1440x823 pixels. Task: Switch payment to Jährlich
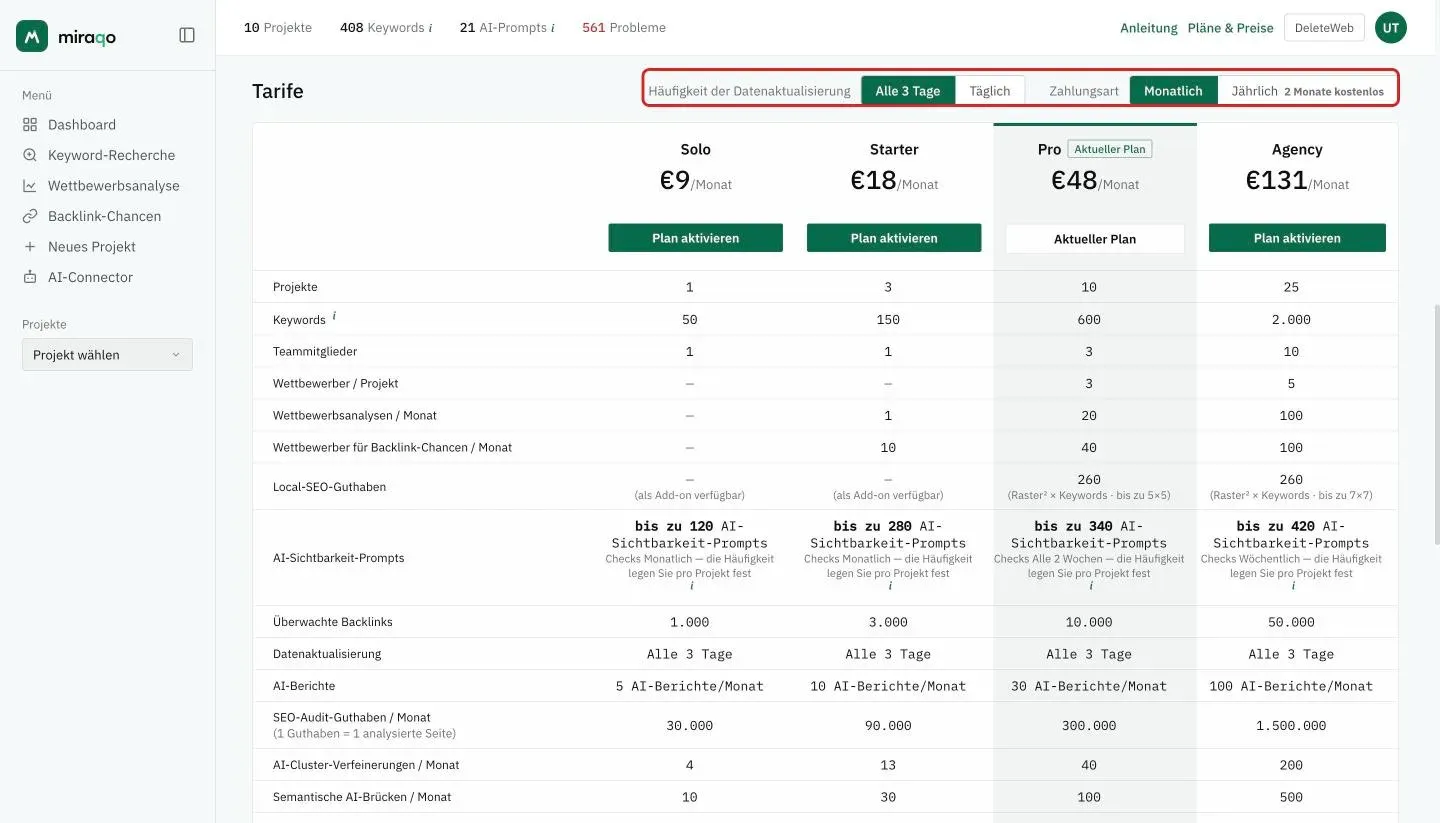1307,91
